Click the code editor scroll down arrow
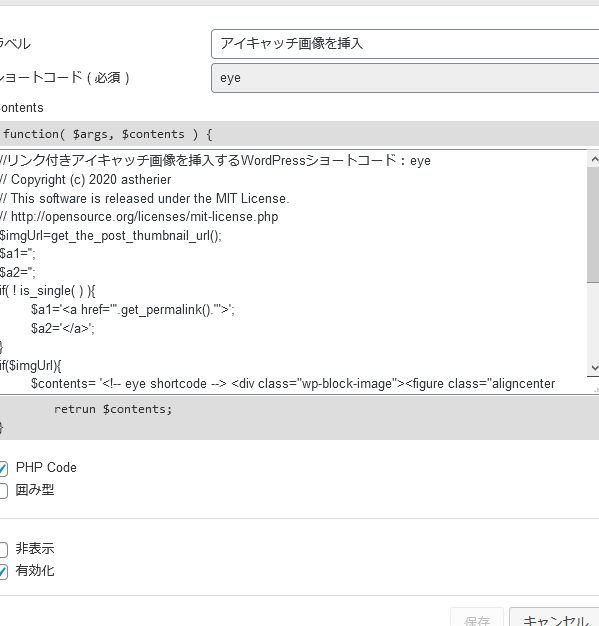 594,367
